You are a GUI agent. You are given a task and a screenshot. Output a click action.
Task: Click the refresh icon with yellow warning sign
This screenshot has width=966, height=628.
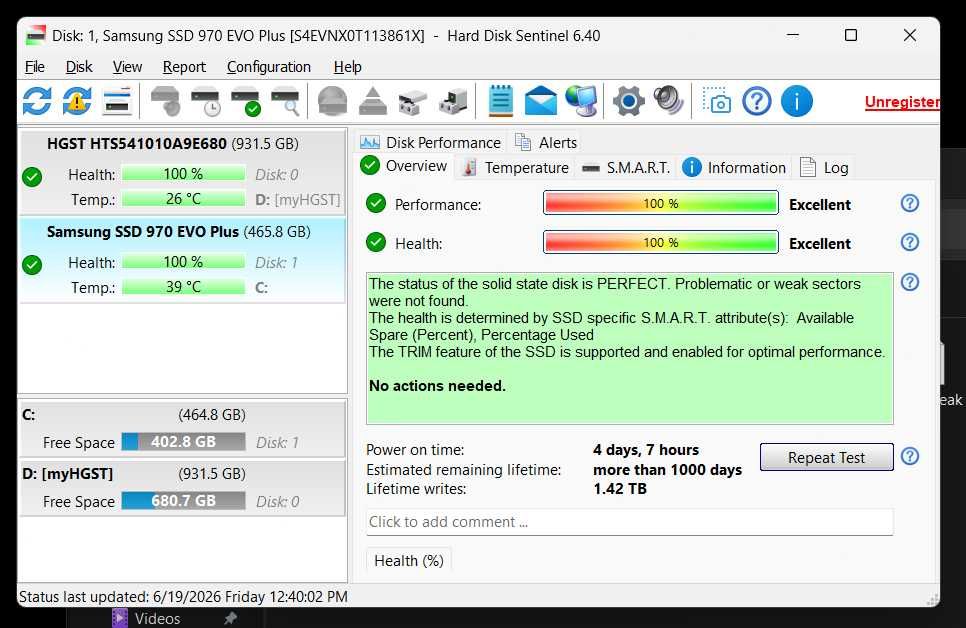(x=77, y=101)
